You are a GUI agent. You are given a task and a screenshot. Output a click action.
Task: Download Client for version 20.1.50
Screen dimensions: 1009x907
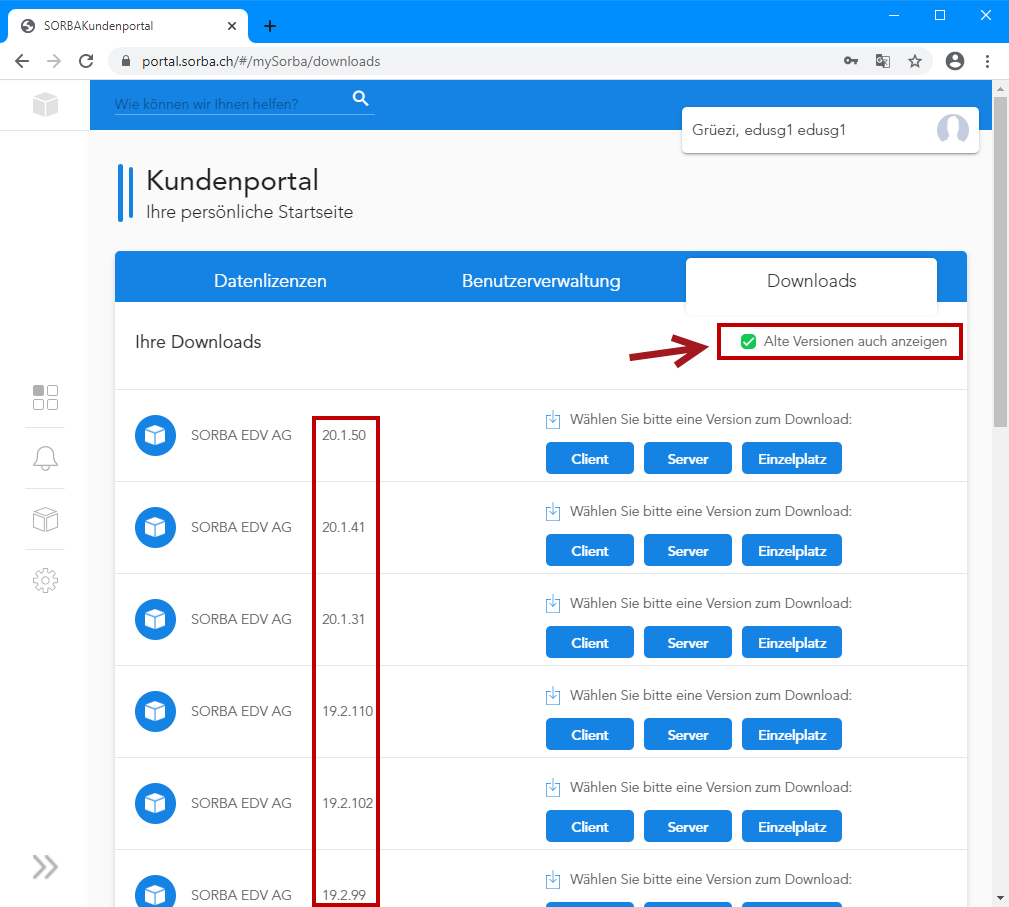point(590,459)
